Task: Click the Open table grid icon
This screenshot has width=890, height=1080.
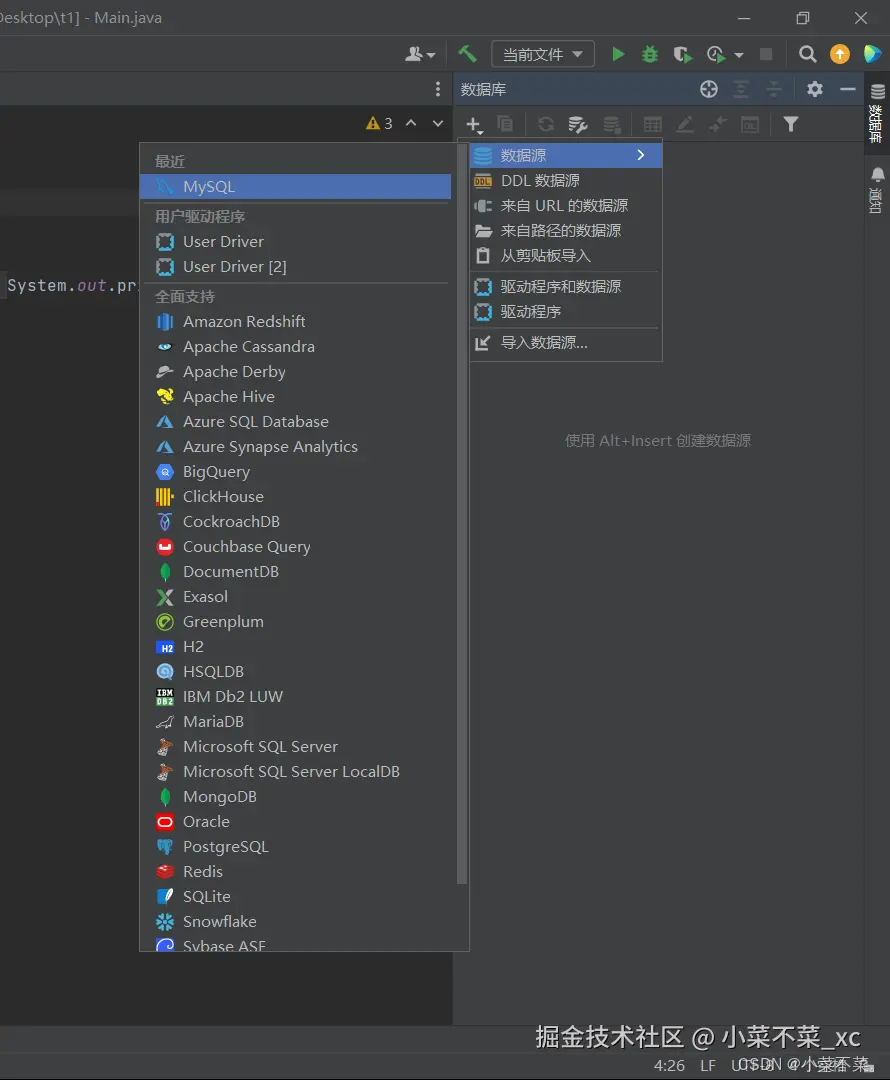Action: tap(652, 124)
